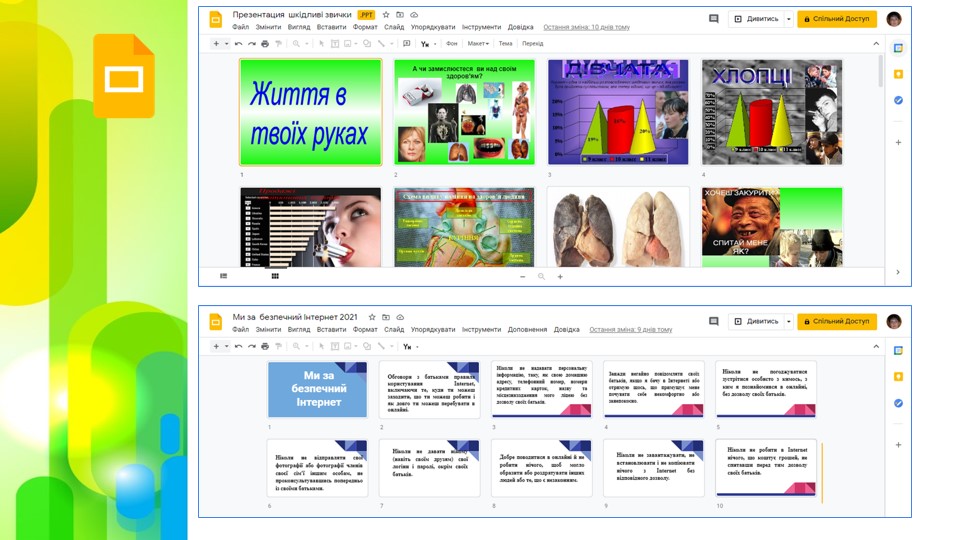Expand the Дивитись dropdown arrow in top window

point(789,19)
